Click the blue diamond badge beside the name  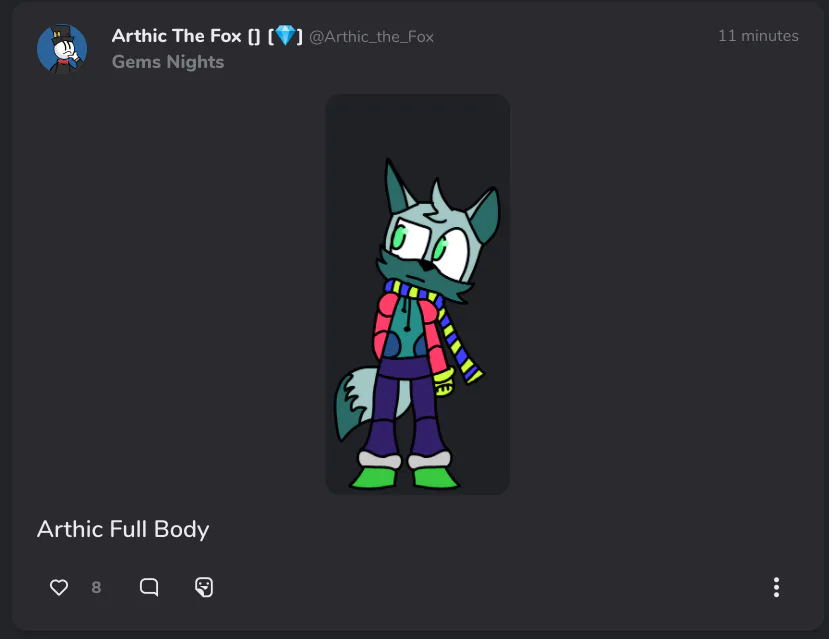[x=285, y=36]
